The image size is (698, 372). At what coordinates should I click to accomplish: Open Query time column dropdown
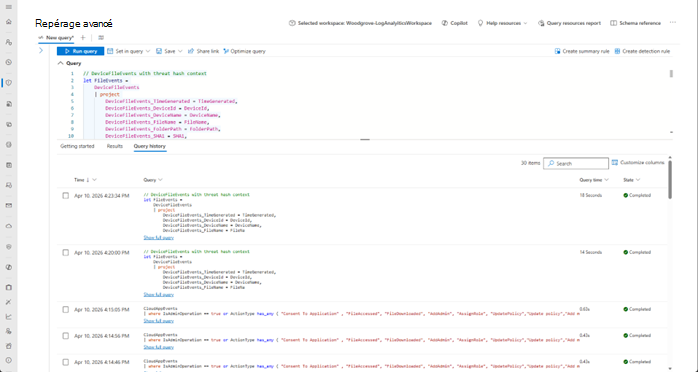pos(594,180)
